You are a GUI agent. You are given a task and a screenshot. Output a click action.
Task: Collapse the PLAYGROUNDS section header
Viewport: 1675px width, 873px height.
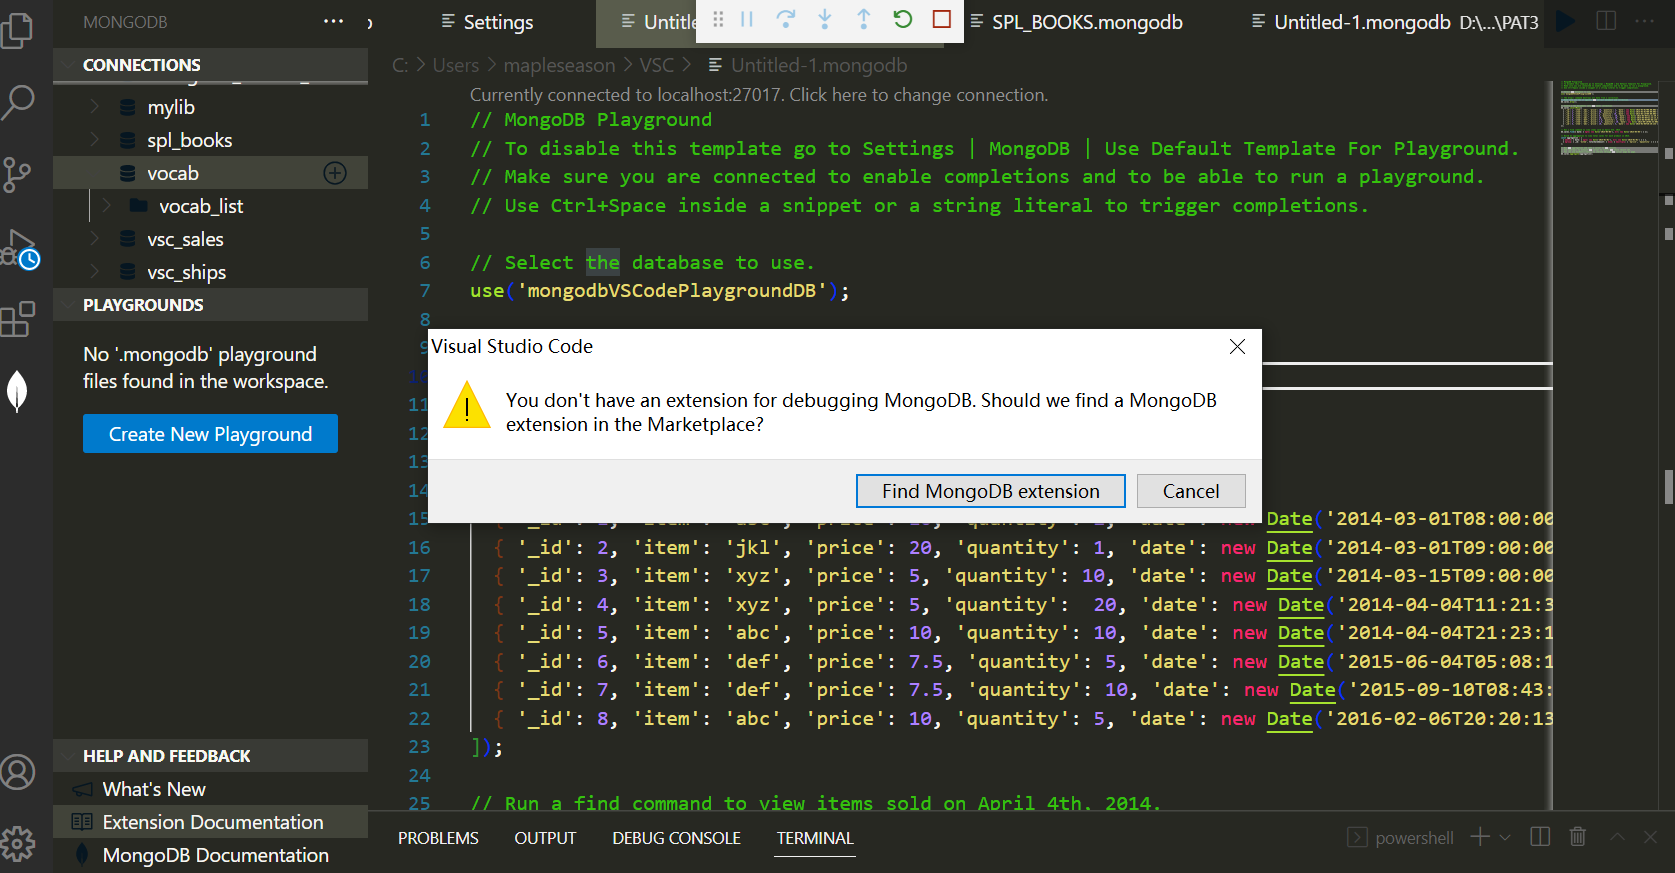click(143, 305)
